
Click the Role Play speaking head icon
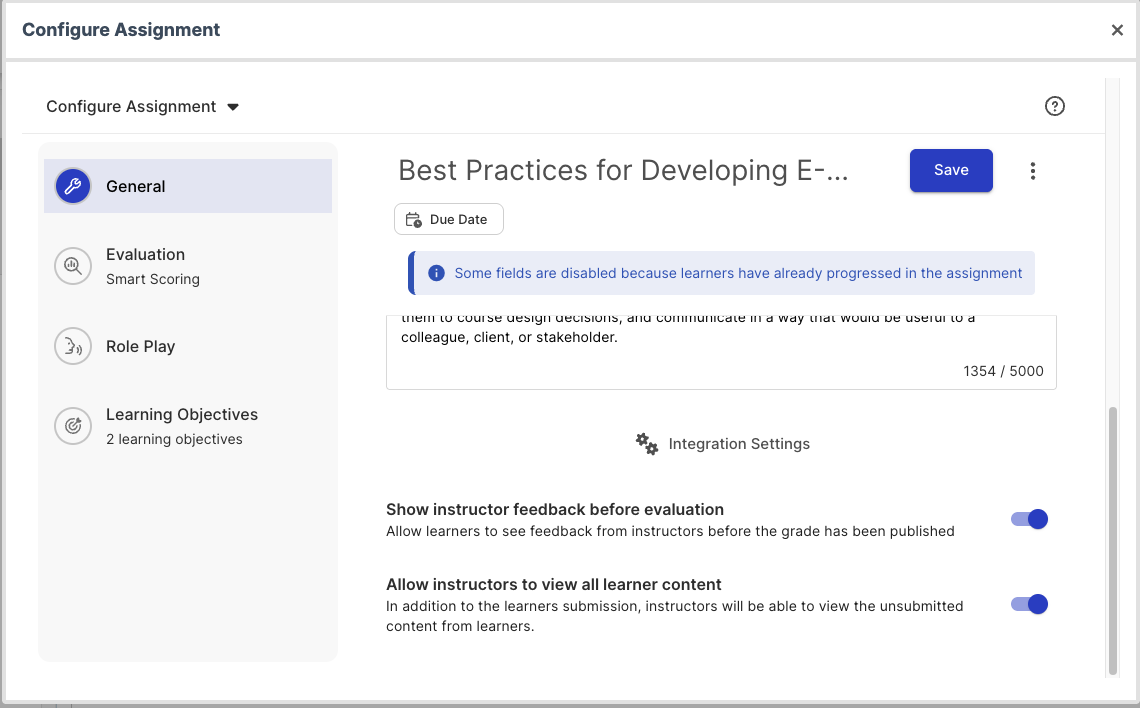pyautogui.click(x=73, y=346)
